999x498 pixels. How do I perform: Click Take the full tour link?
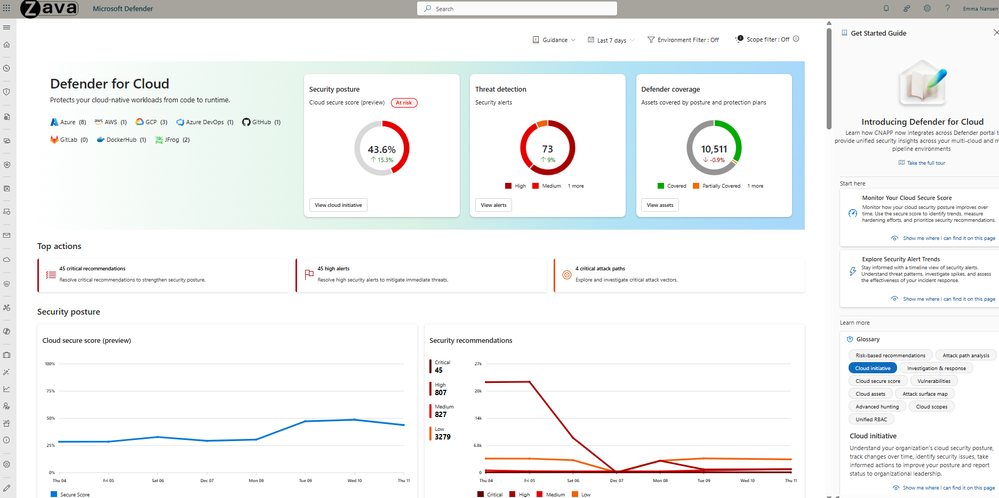click(921, 163)
